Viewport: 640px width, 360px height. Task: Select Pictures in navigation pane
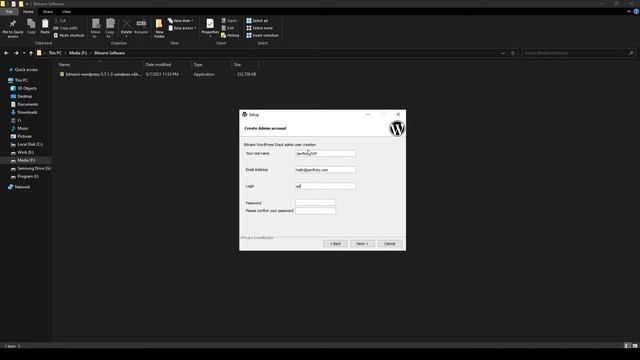tap(24, 136)
